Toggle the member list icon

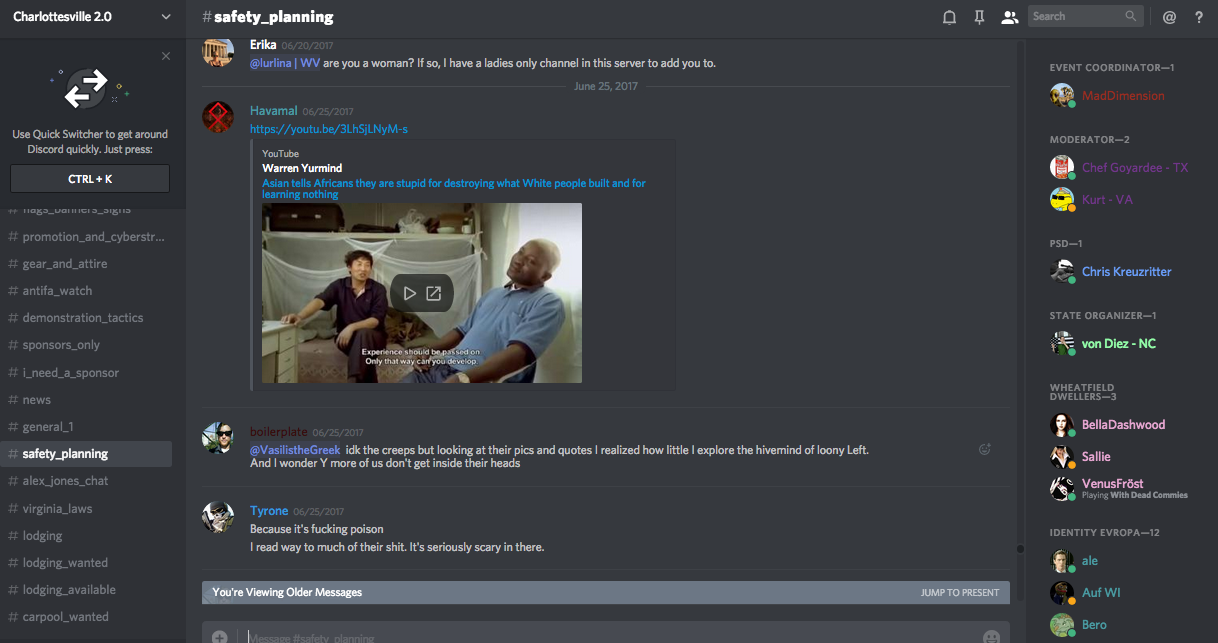coord(1009,17)
